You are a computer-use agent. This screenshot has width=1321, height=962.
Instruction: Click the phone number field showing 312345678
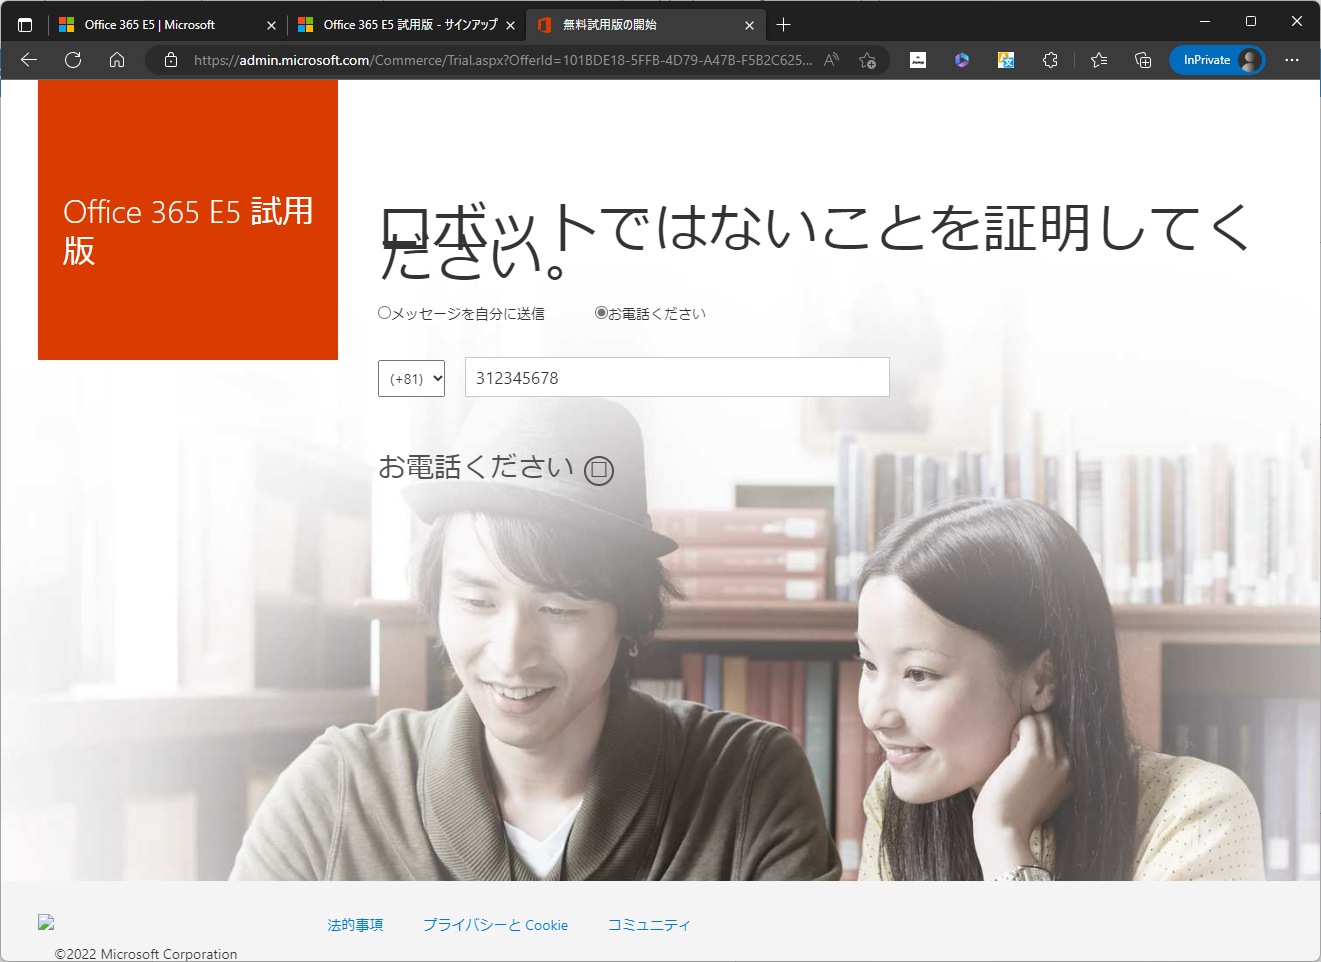(677, 377)
